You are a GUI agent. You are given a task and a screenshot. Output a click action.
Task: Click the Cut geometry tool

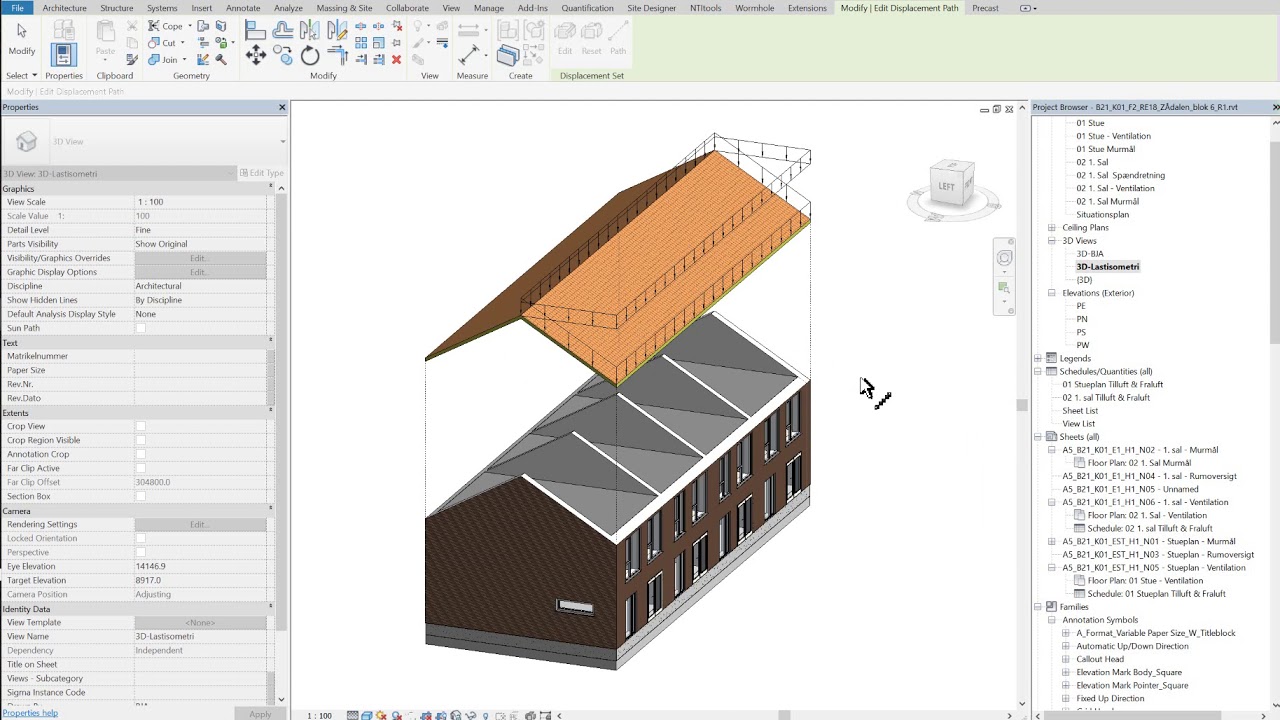[x=163, y=43]
